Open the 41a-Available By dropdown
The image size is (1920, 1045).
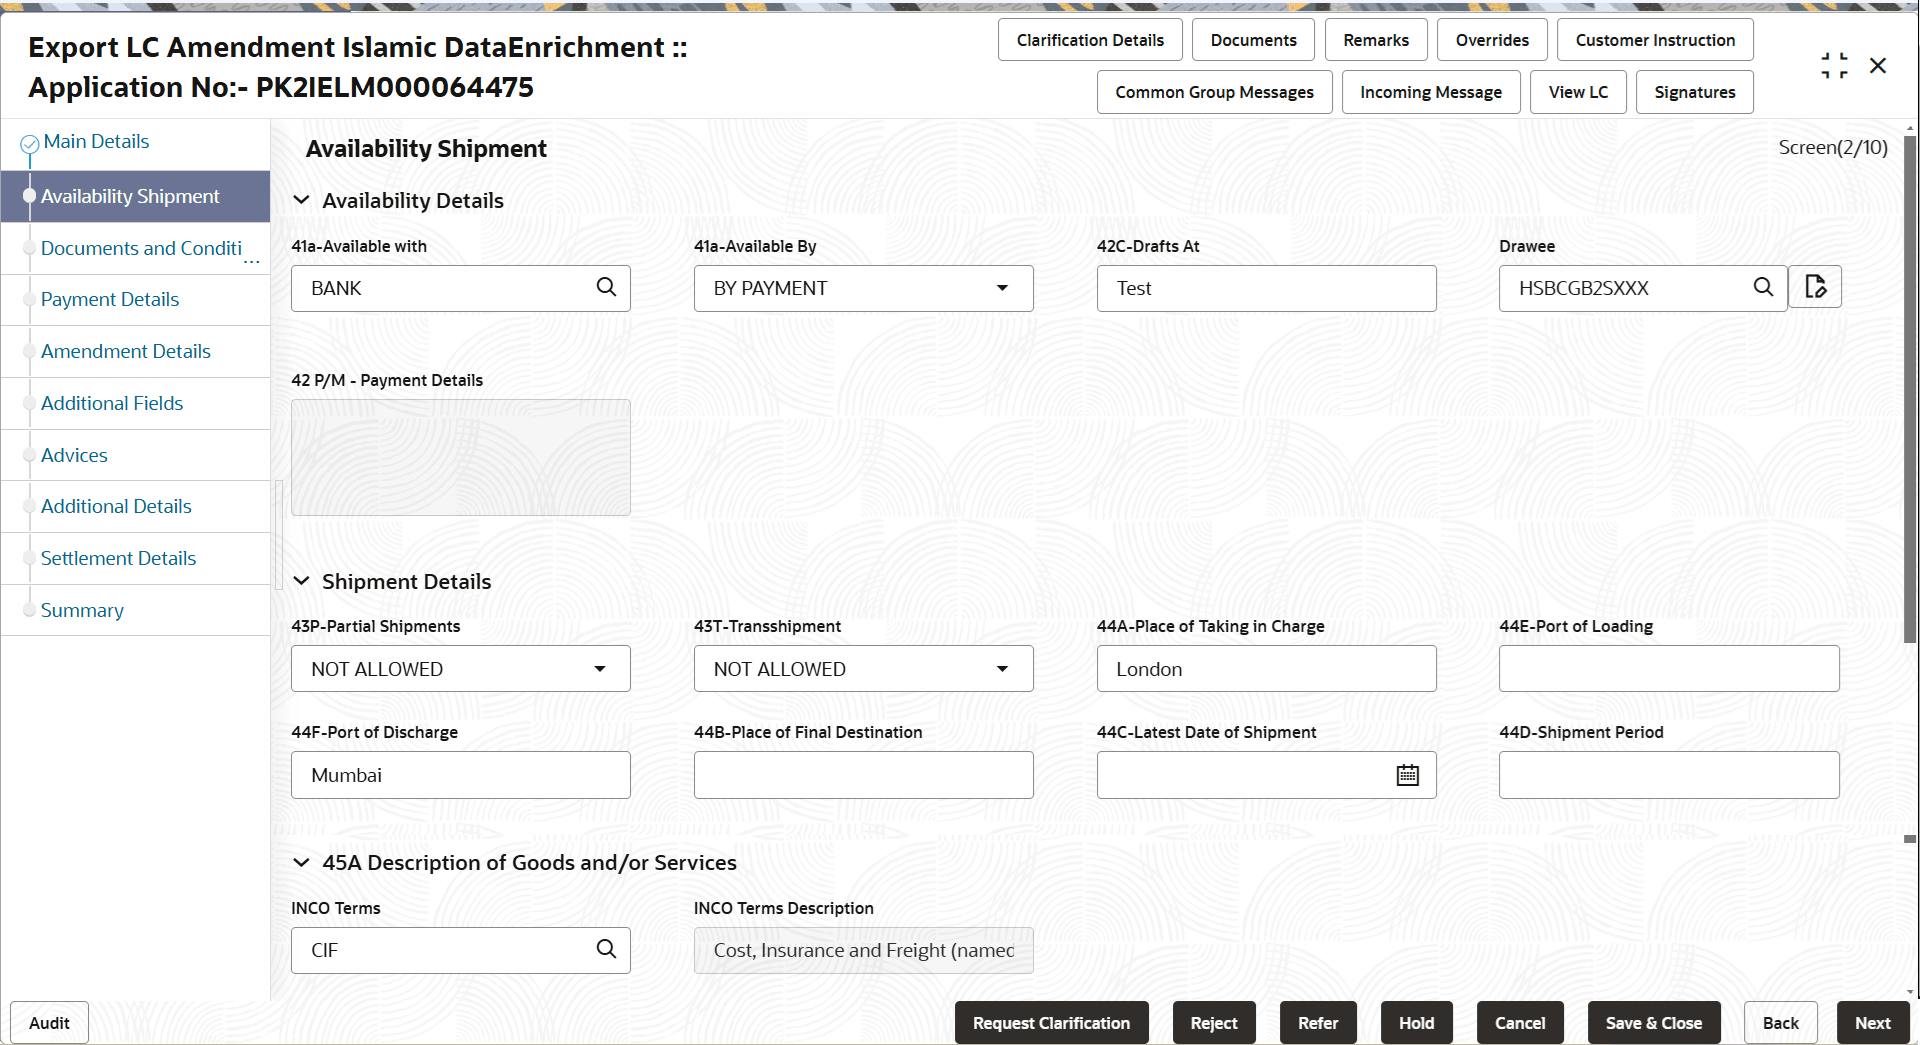click(x=1002, y=288)
